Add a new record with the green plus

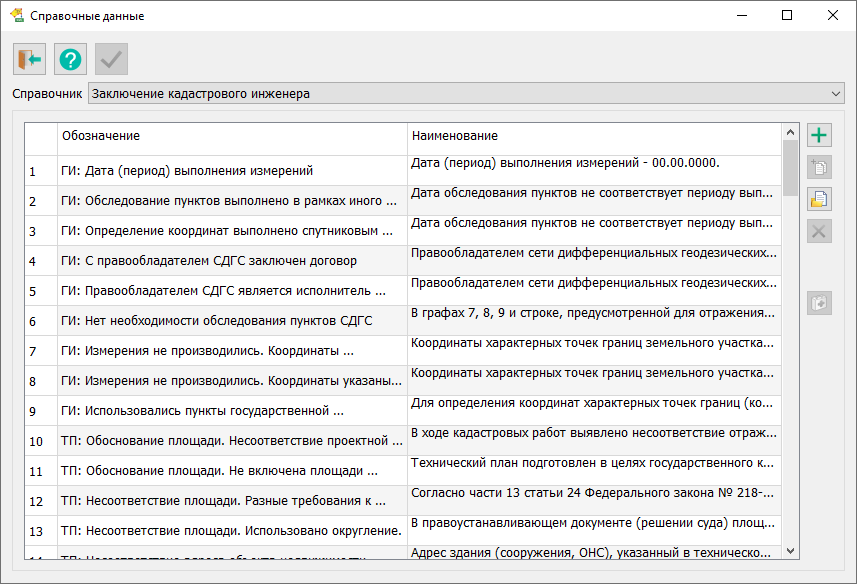tap(819, 136)
